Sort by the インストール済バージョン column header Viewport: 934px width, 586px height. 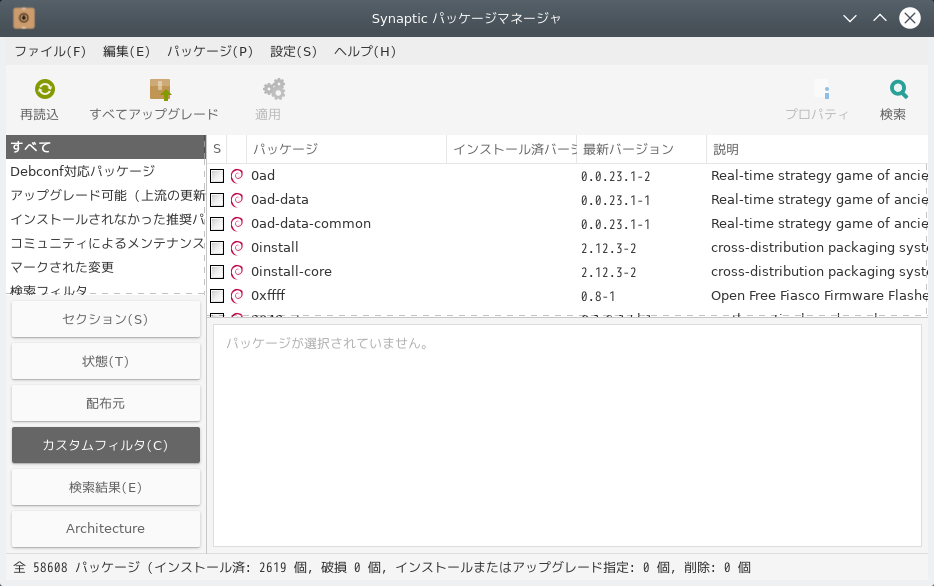pos(512,149)
